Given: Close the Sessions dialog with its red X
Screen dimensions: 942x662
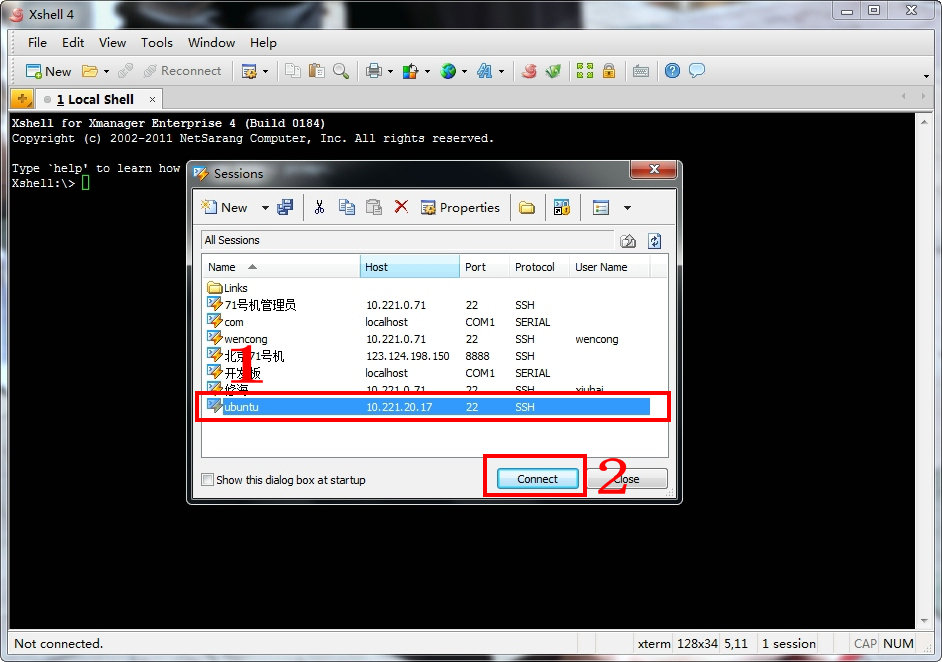Looking at the screenshot, I should tap(654, 169).
